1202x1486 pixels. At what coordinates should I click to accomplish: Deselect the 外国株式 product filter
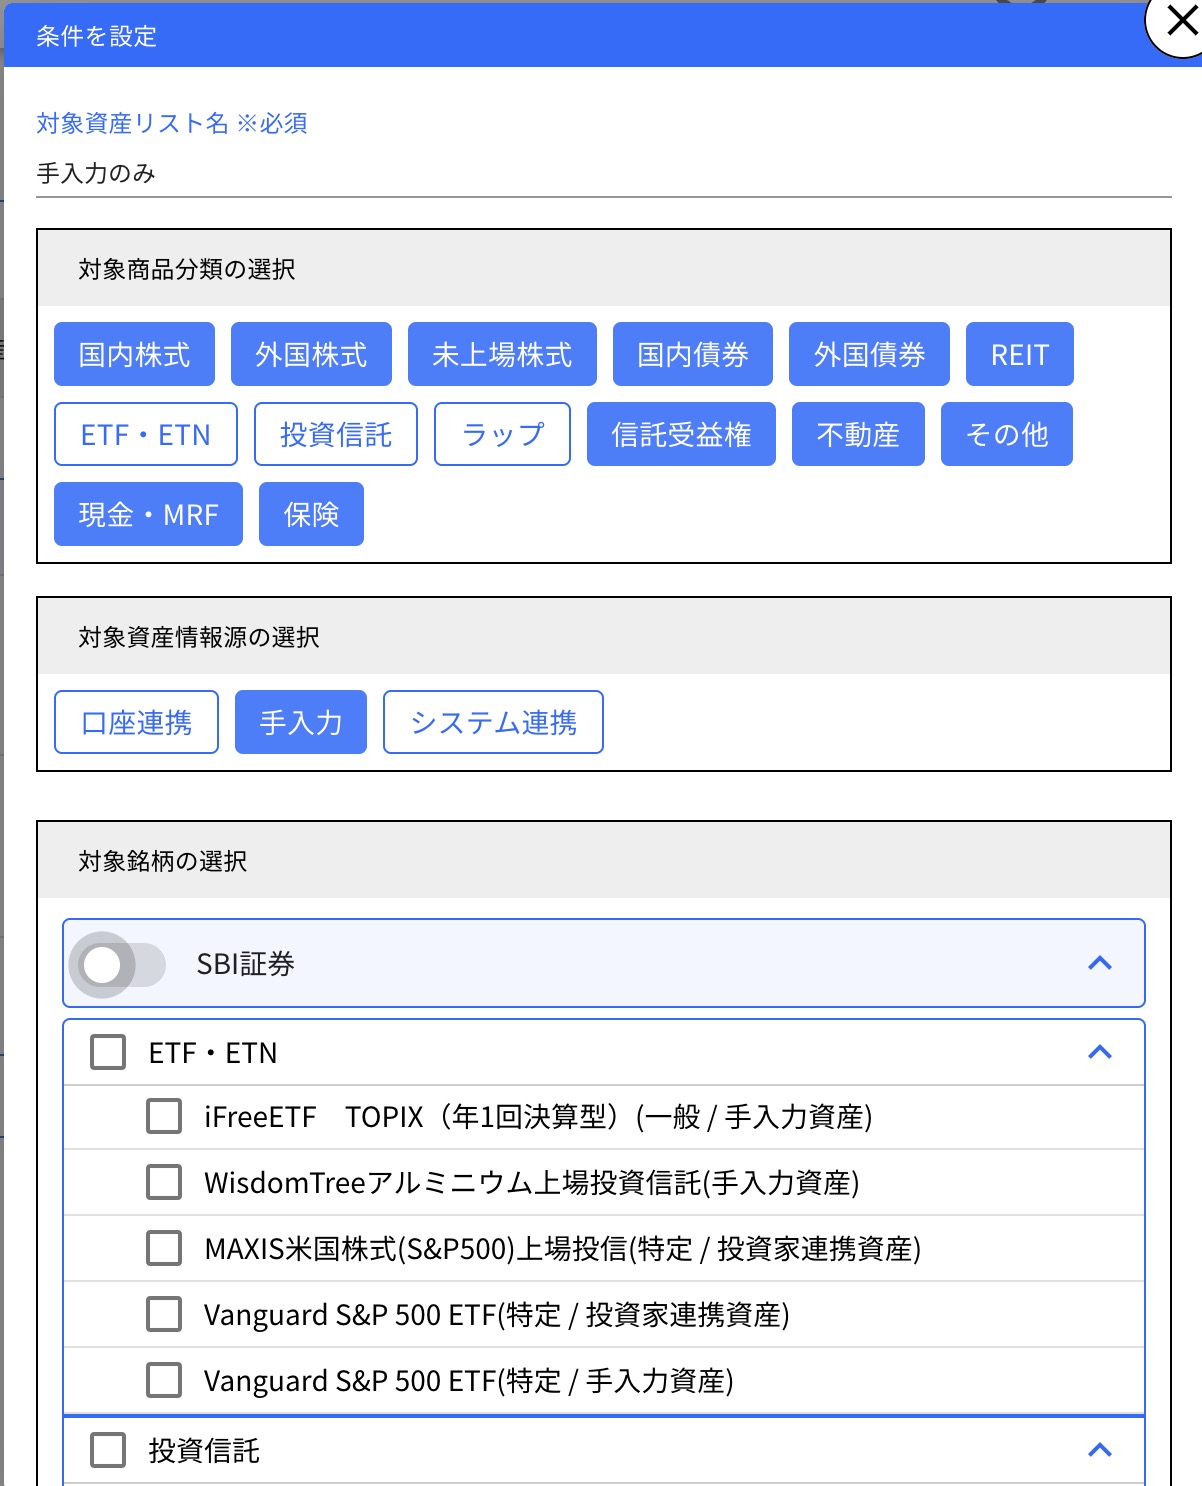coord(311,354)
